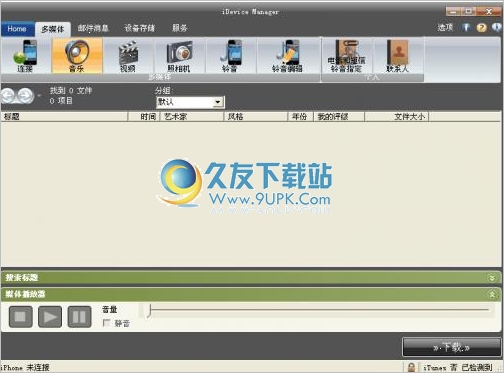Expand the 搜索标题 panel
Viewport: 504px width, 373px height.
point(492,278)
